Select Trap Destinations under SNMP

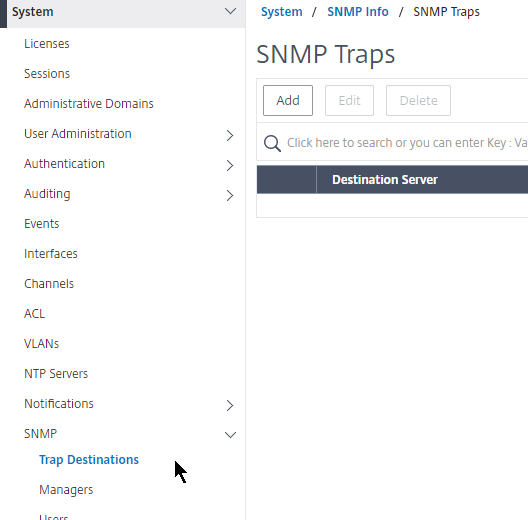[89, 460]
